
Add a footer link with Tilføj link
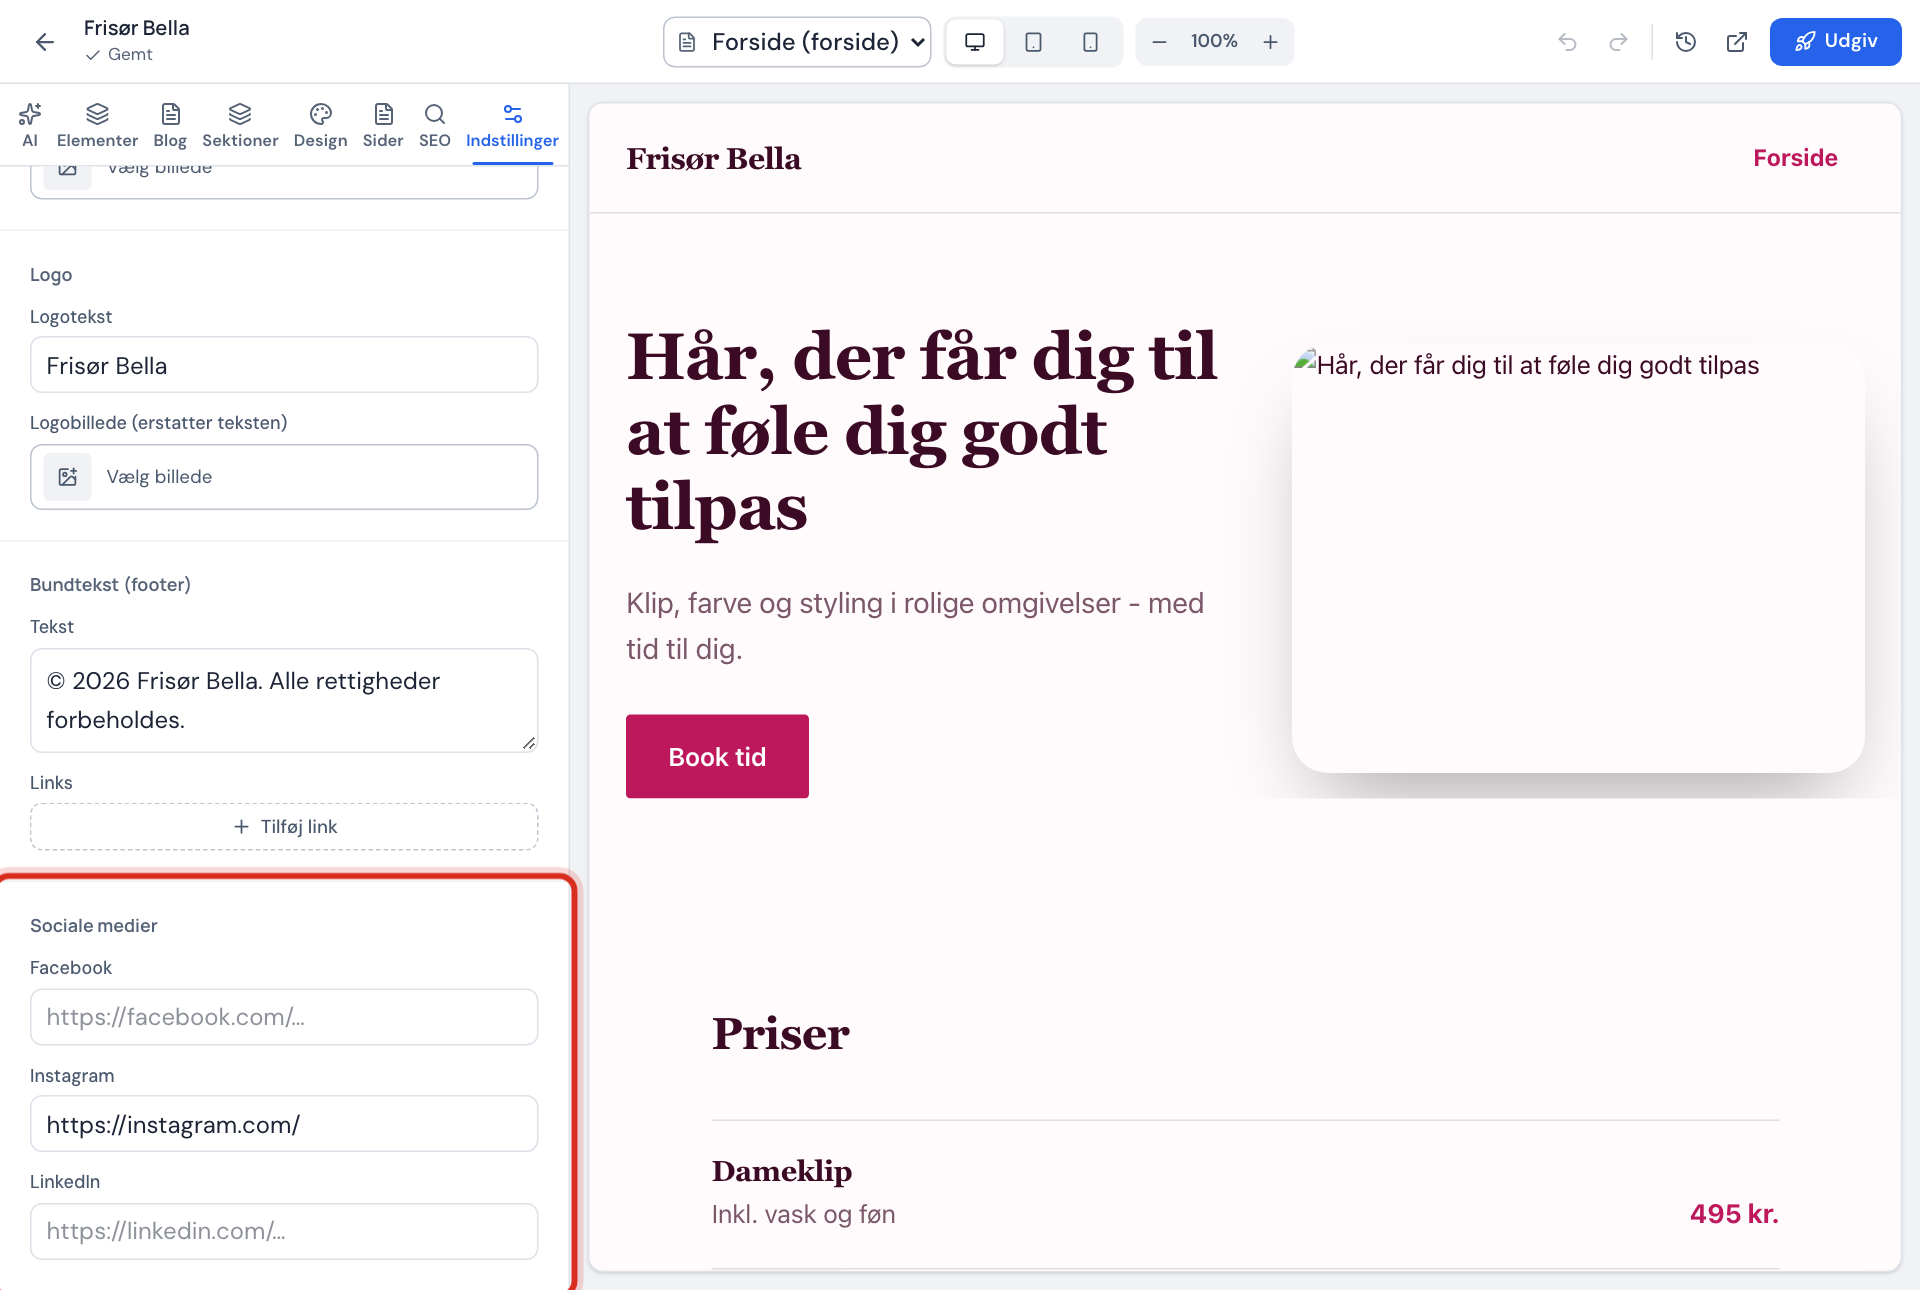(x=284, y=827)
